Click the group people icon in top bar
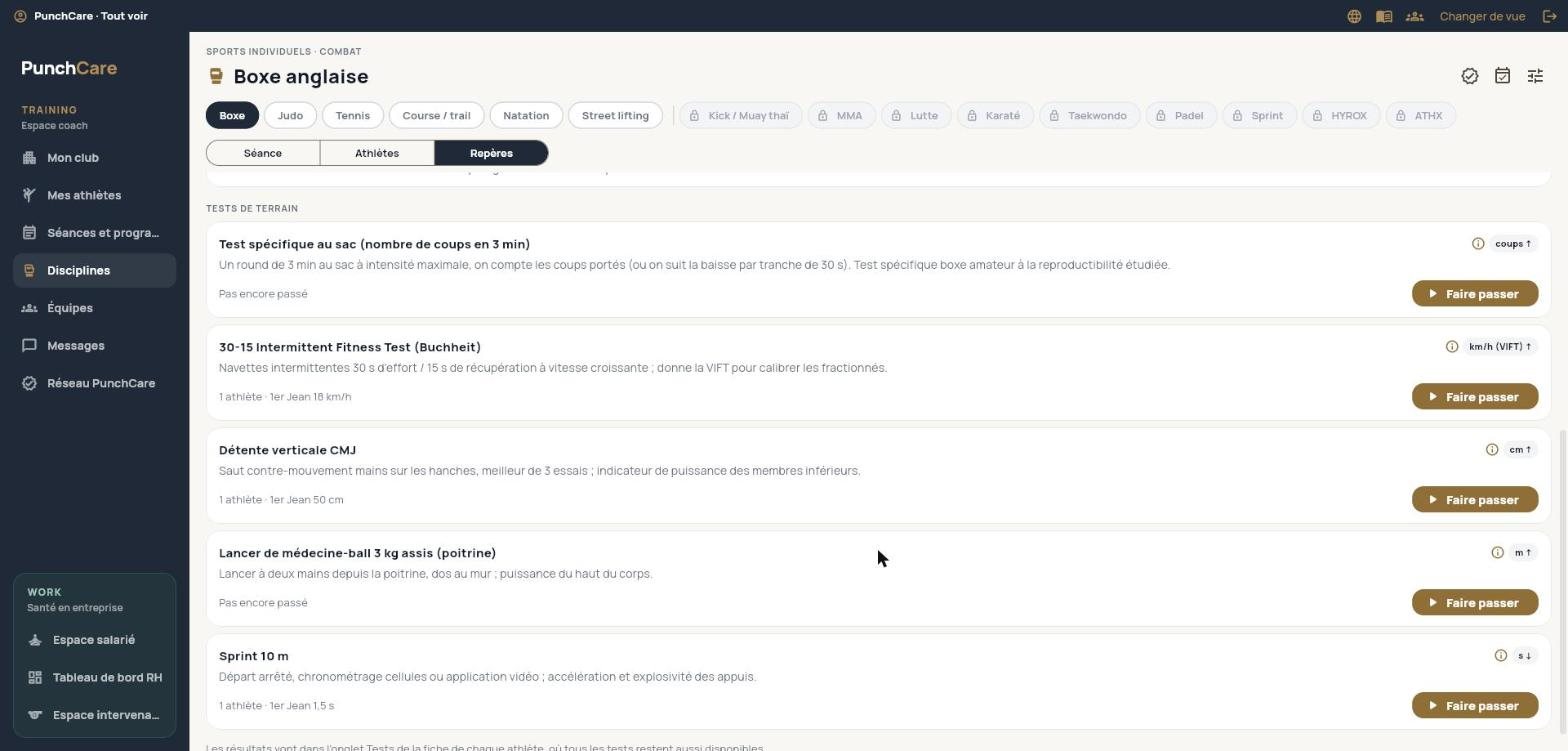 1414,16
